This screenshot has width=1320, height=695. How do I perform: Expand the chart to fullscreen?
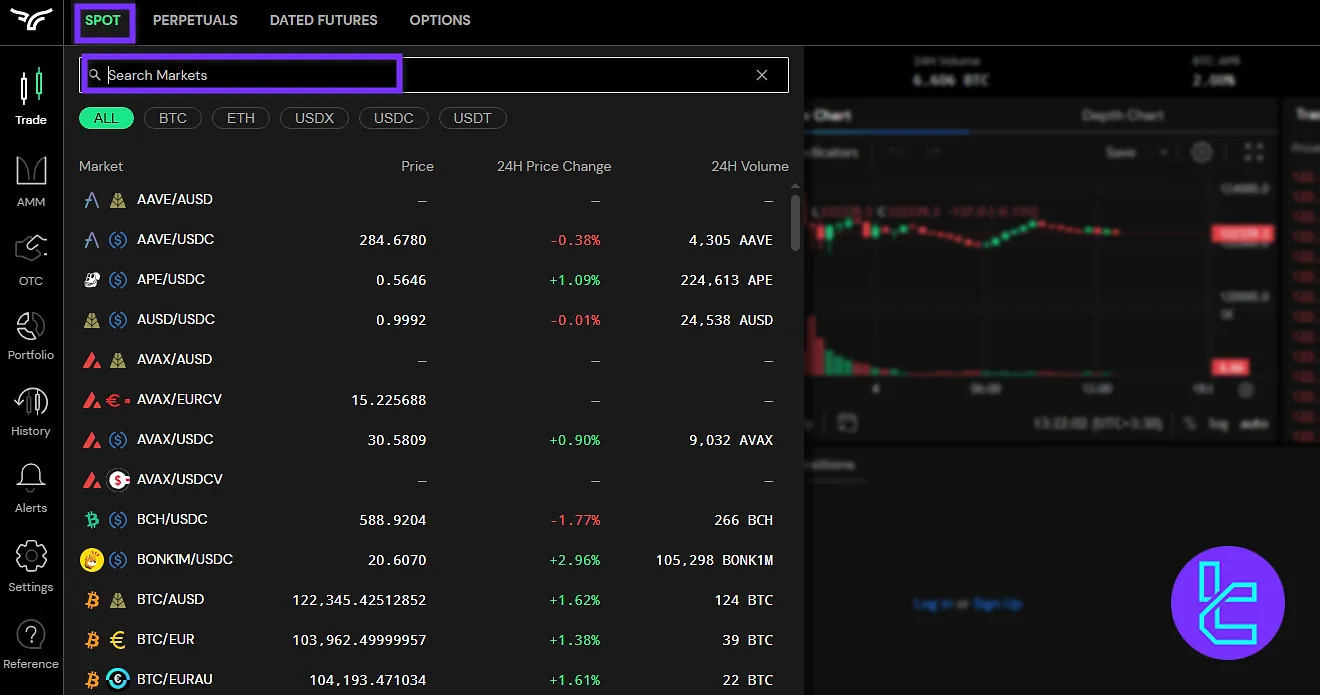tap(1255, 152)
